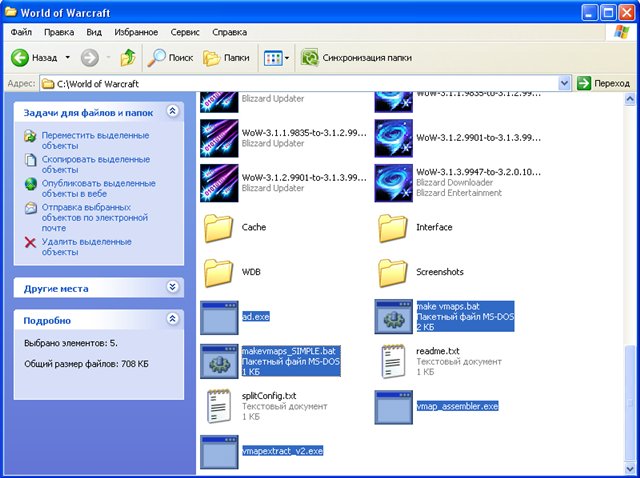Select the ad.exe file icon
Image resolution: width=640 pixels, height=478 pixels.
click(x=219, y=318)
